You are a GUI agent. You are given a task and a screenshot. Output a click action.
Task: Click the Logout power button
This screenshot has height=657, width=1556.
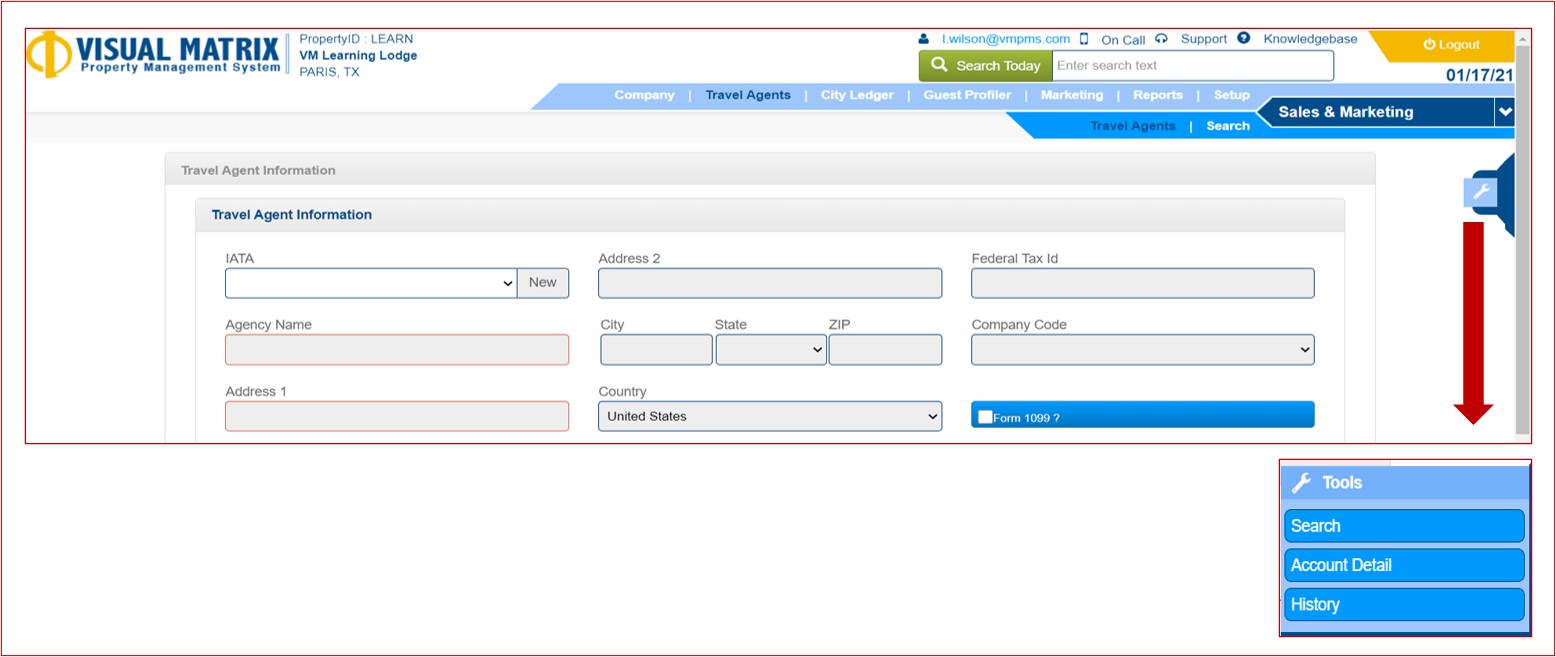1450,45
